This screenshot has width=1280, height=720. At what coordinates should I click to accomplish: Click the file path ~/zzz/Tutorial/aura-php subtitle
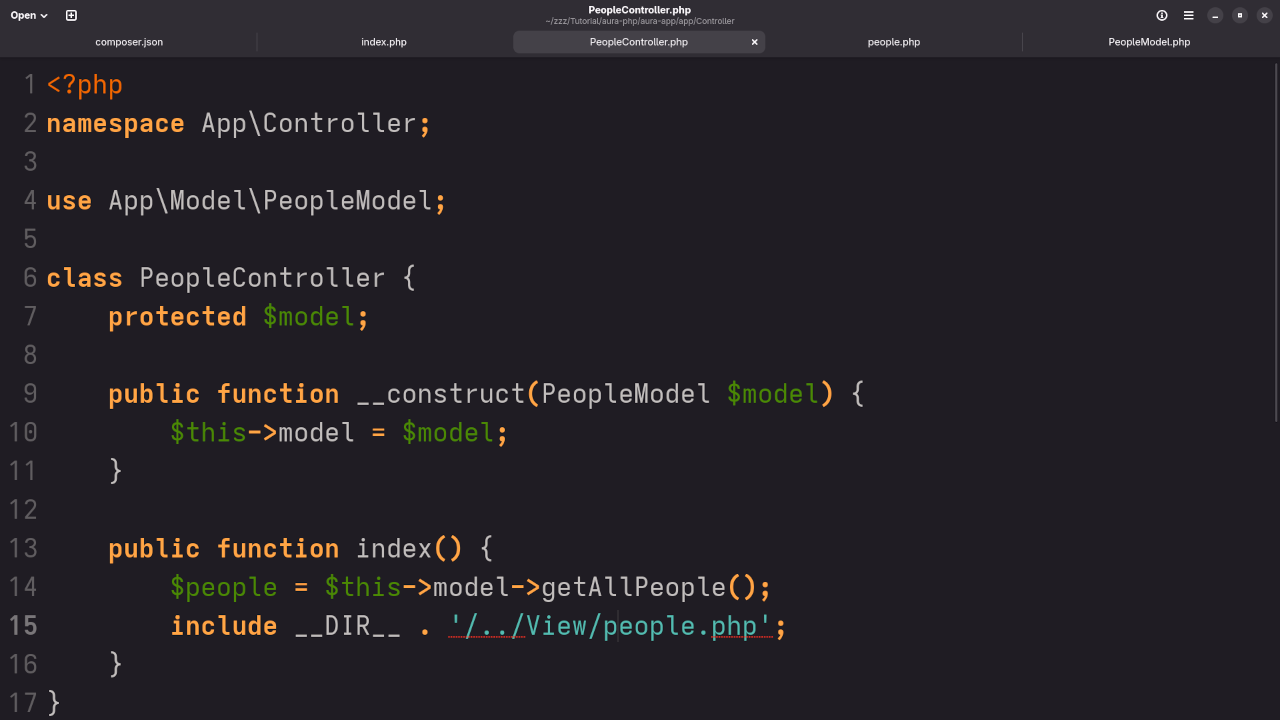point(639,21)
